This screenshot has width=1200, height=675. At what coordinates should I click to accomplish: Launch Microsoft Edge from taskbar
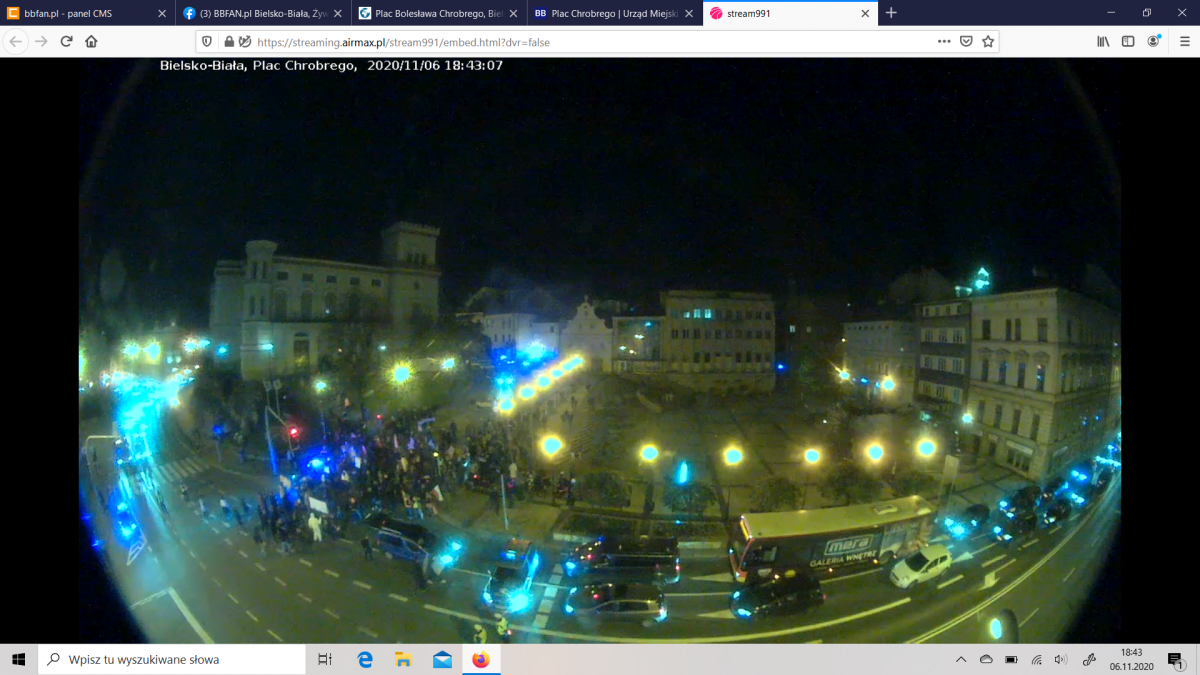click(x=365, y=660)
